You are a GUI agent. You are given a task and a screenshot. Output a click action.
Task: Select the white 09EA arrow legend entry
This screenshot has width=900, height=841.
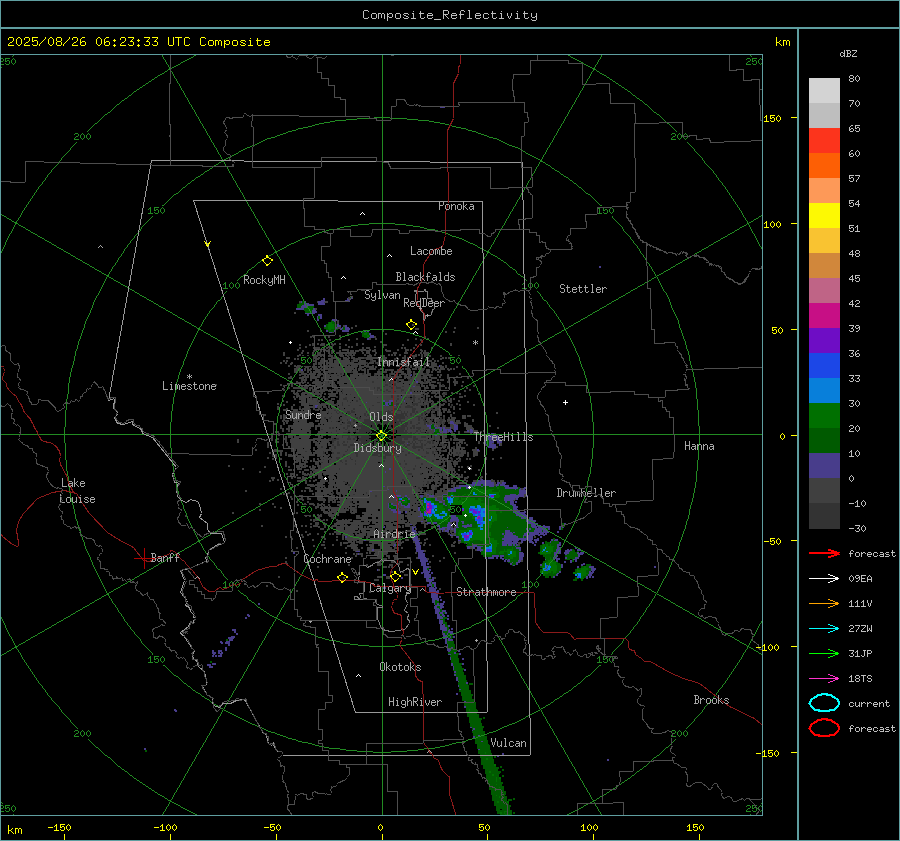tap(824, 579)
